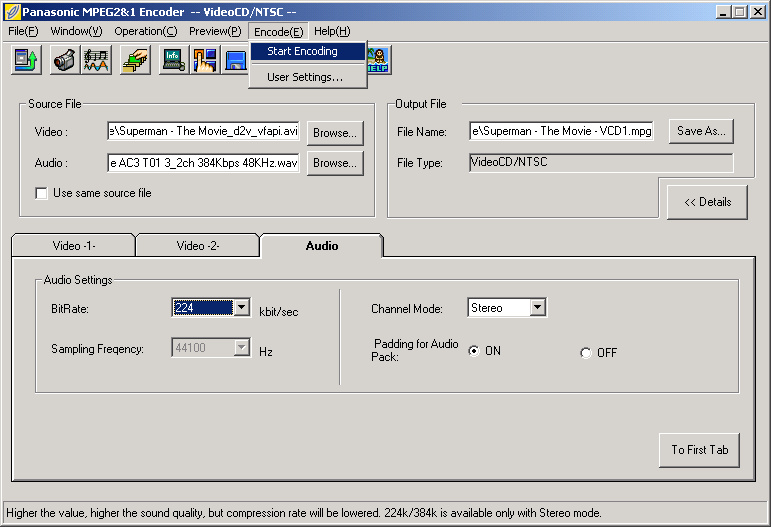The image size is (771, 527).
Task: Click the output File Name field
Action: pos(562,131)
